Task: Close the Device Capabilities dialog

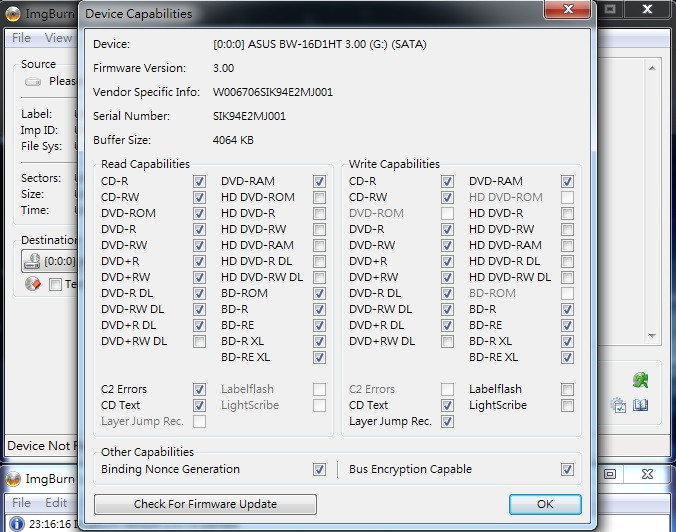Action: coord(567,12)
